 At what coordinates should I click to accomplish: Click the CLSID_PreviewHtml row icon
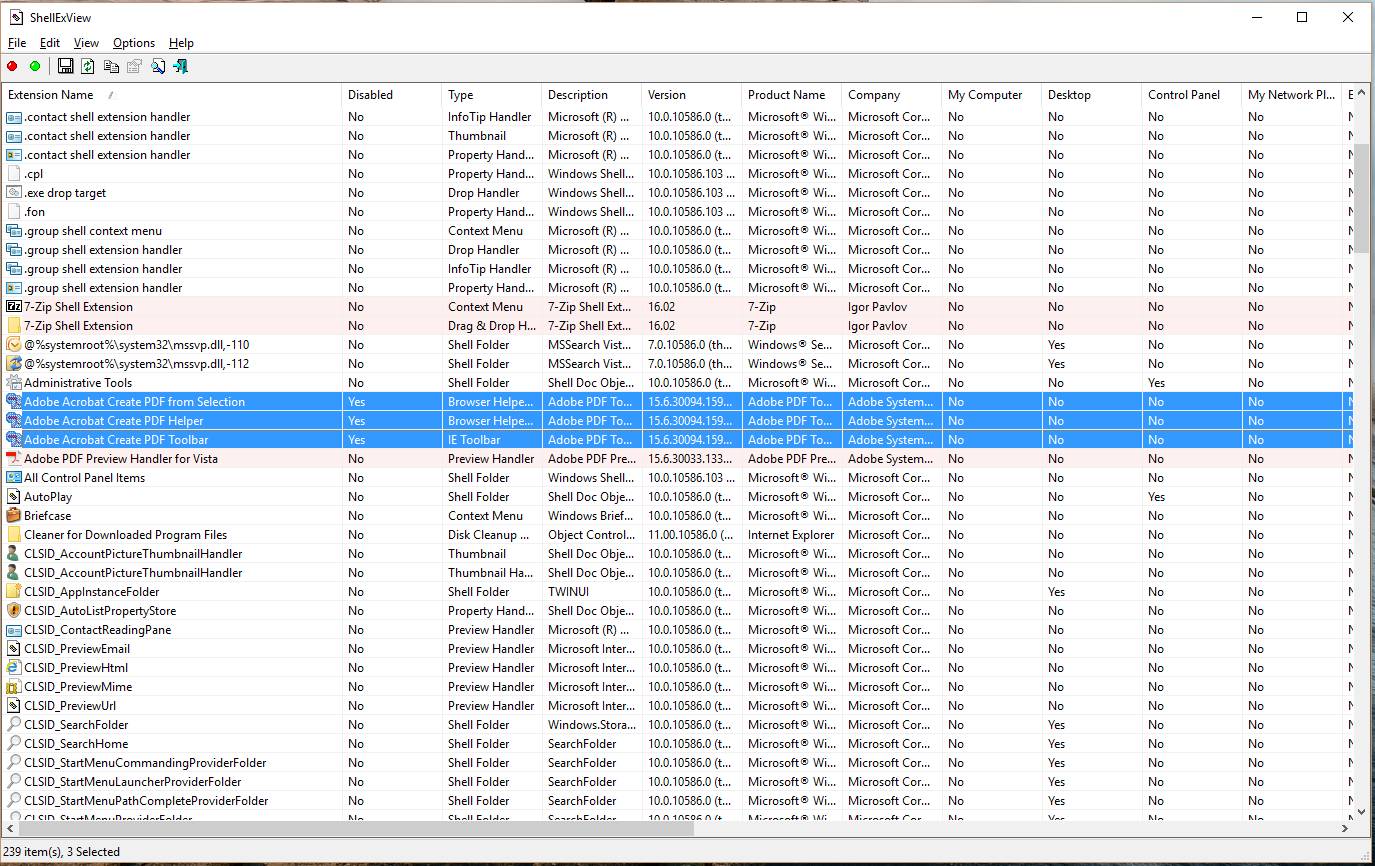[14, 668]
